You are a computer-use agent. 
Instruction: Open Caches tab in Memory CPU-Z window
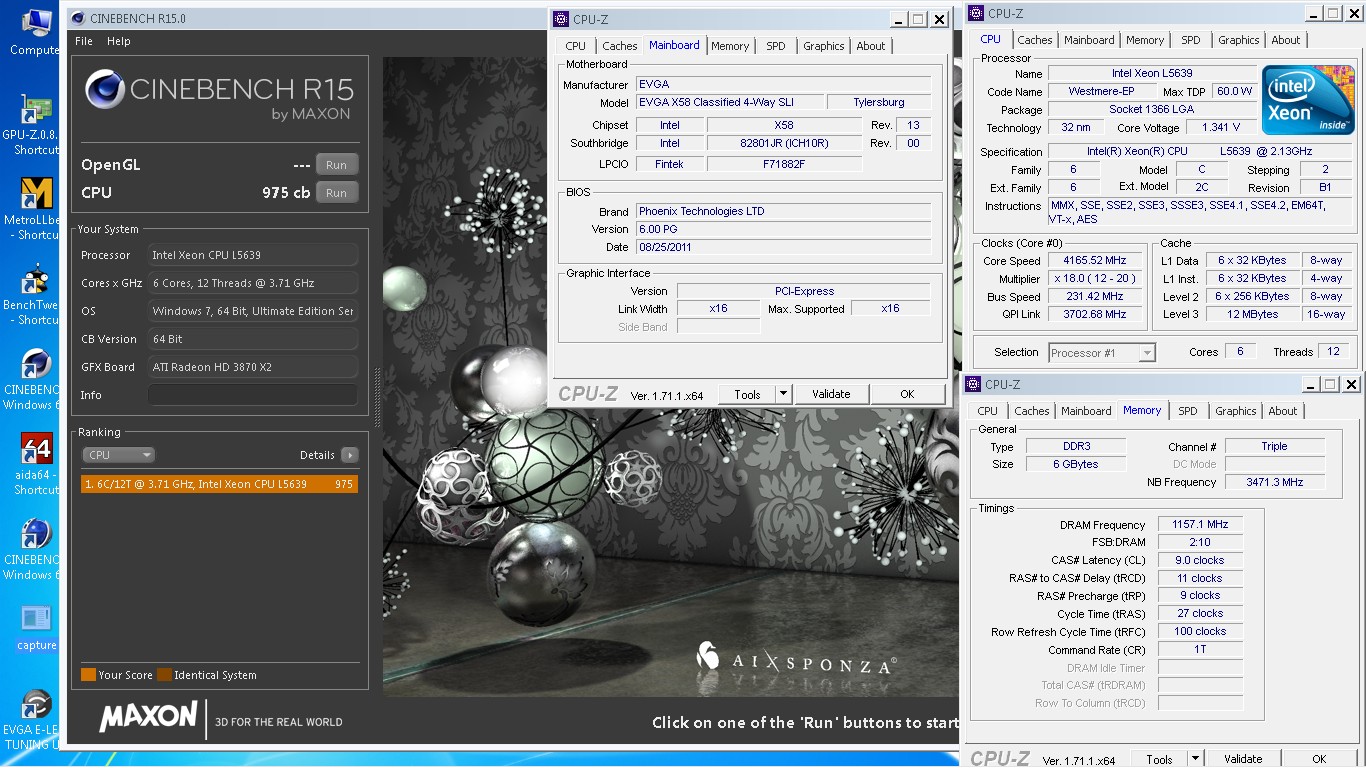1032,411
